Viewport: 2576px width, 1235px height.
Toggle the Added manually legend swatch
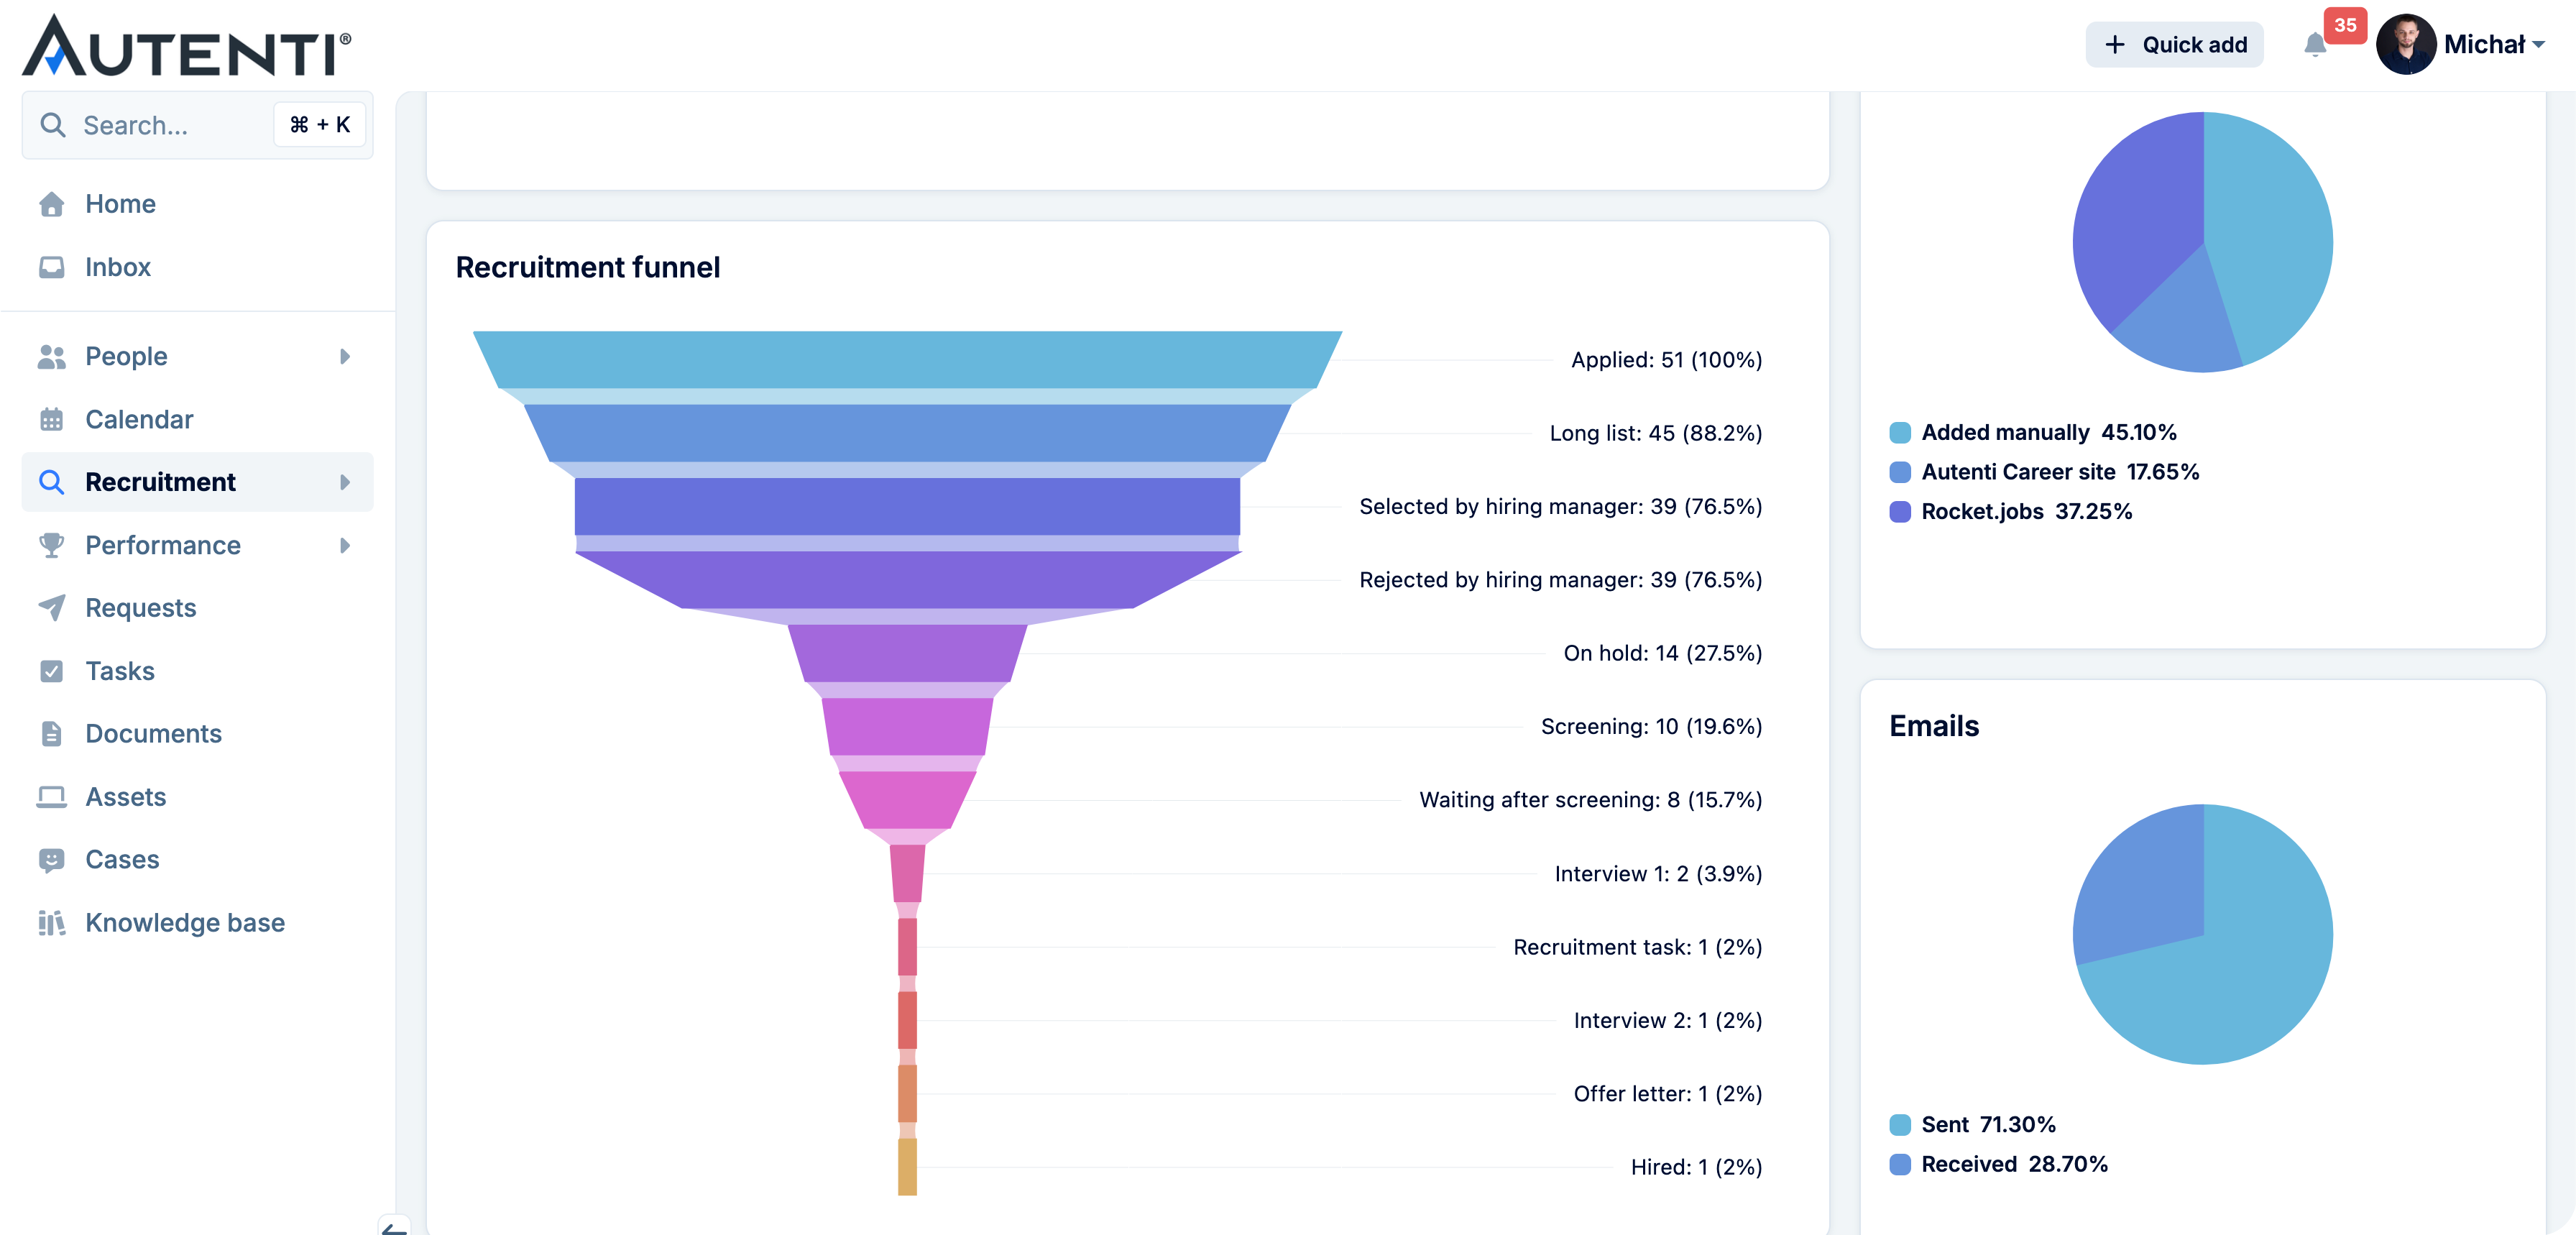tap(1900, 433)
